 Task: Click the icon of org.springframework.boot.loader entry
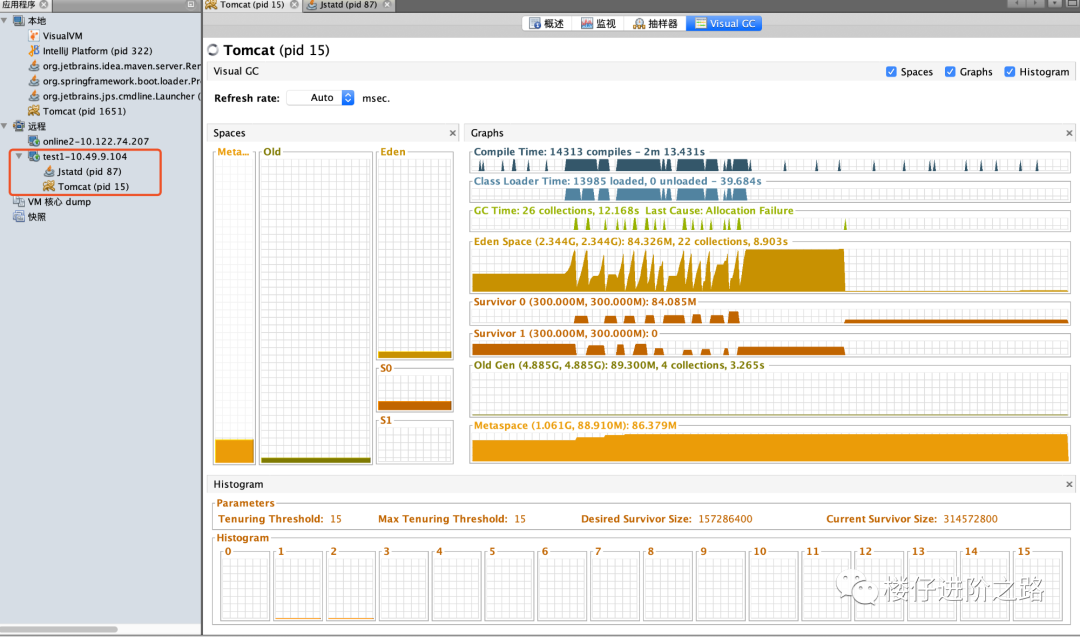pos(34,81)
